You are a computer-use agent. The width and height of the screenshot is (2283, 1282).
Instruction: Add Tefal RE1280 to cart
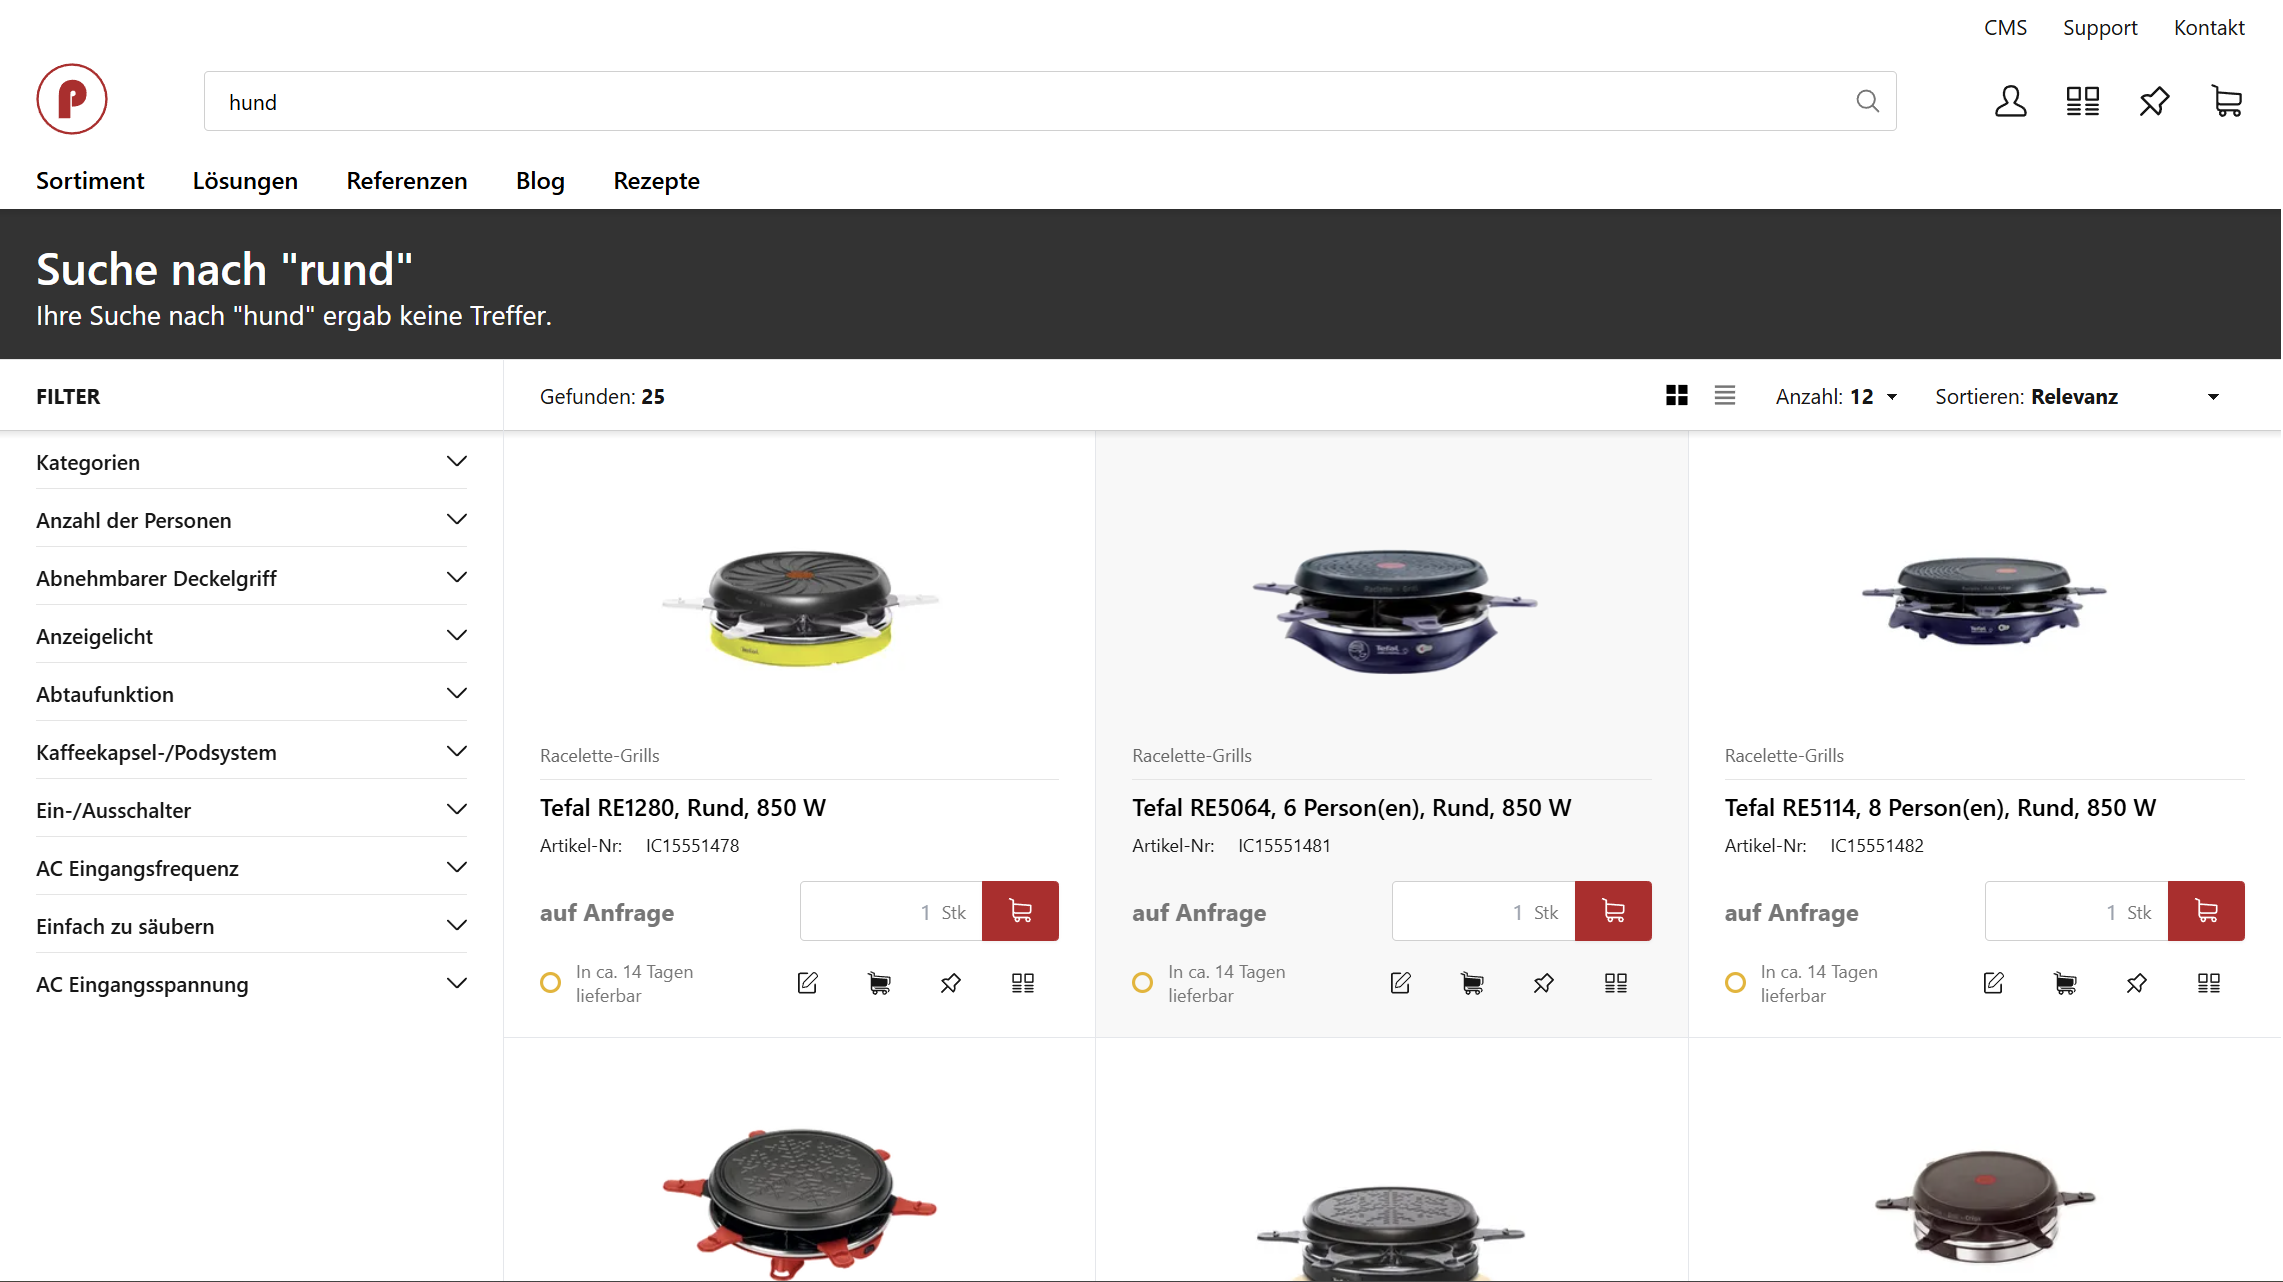[x=1020, y=911]
